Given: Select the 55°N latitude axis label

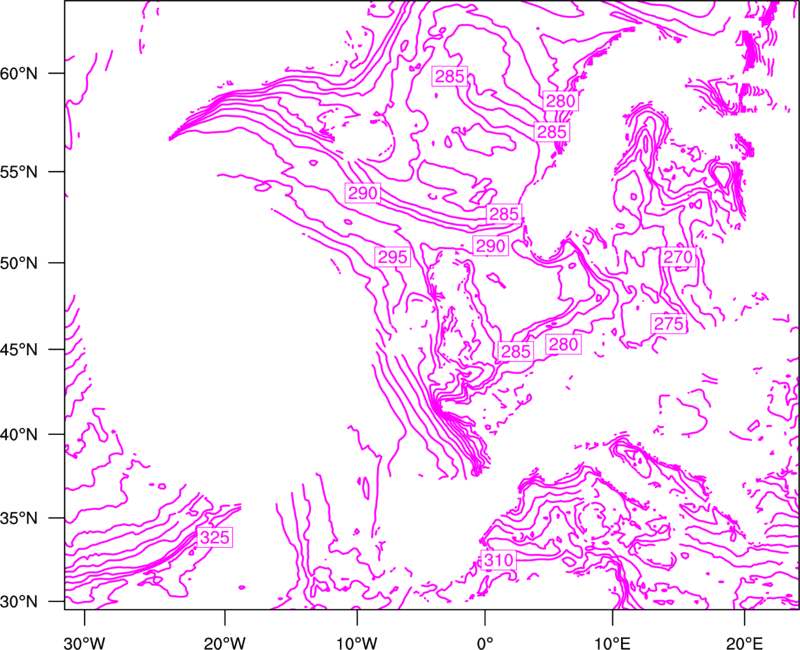Looking at the screenshot, I should (19, 172).
